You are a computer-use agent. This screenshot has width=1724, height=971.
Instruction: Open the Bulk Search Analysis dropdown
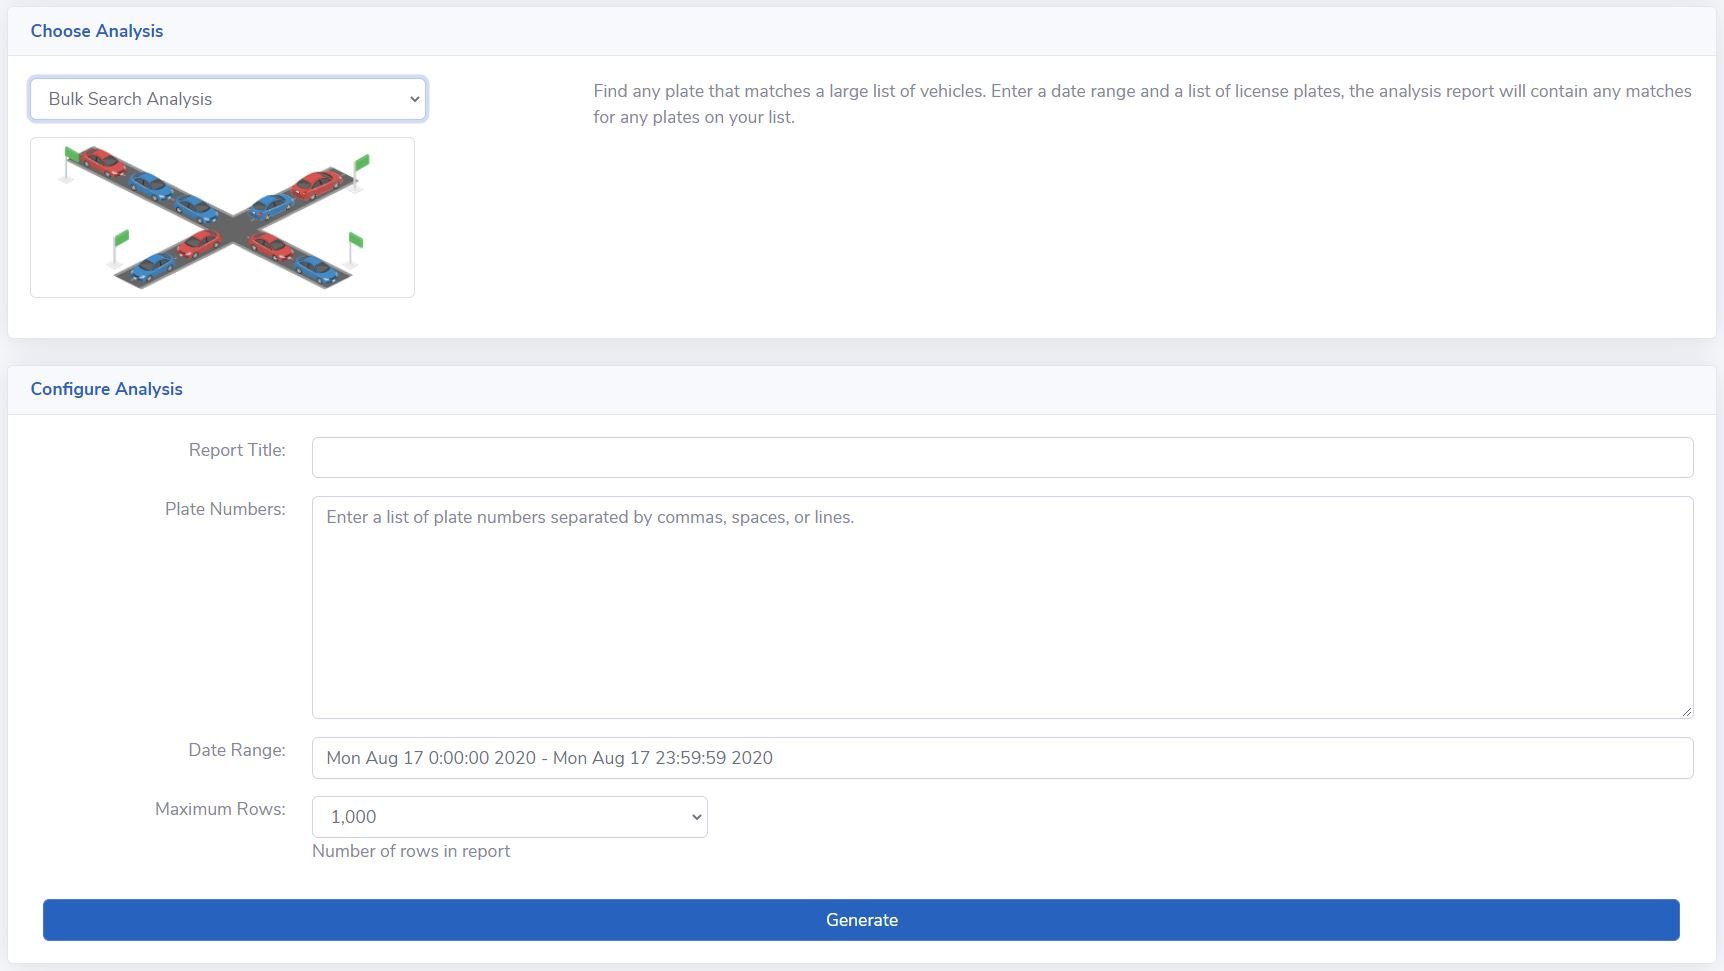(228, 99)
